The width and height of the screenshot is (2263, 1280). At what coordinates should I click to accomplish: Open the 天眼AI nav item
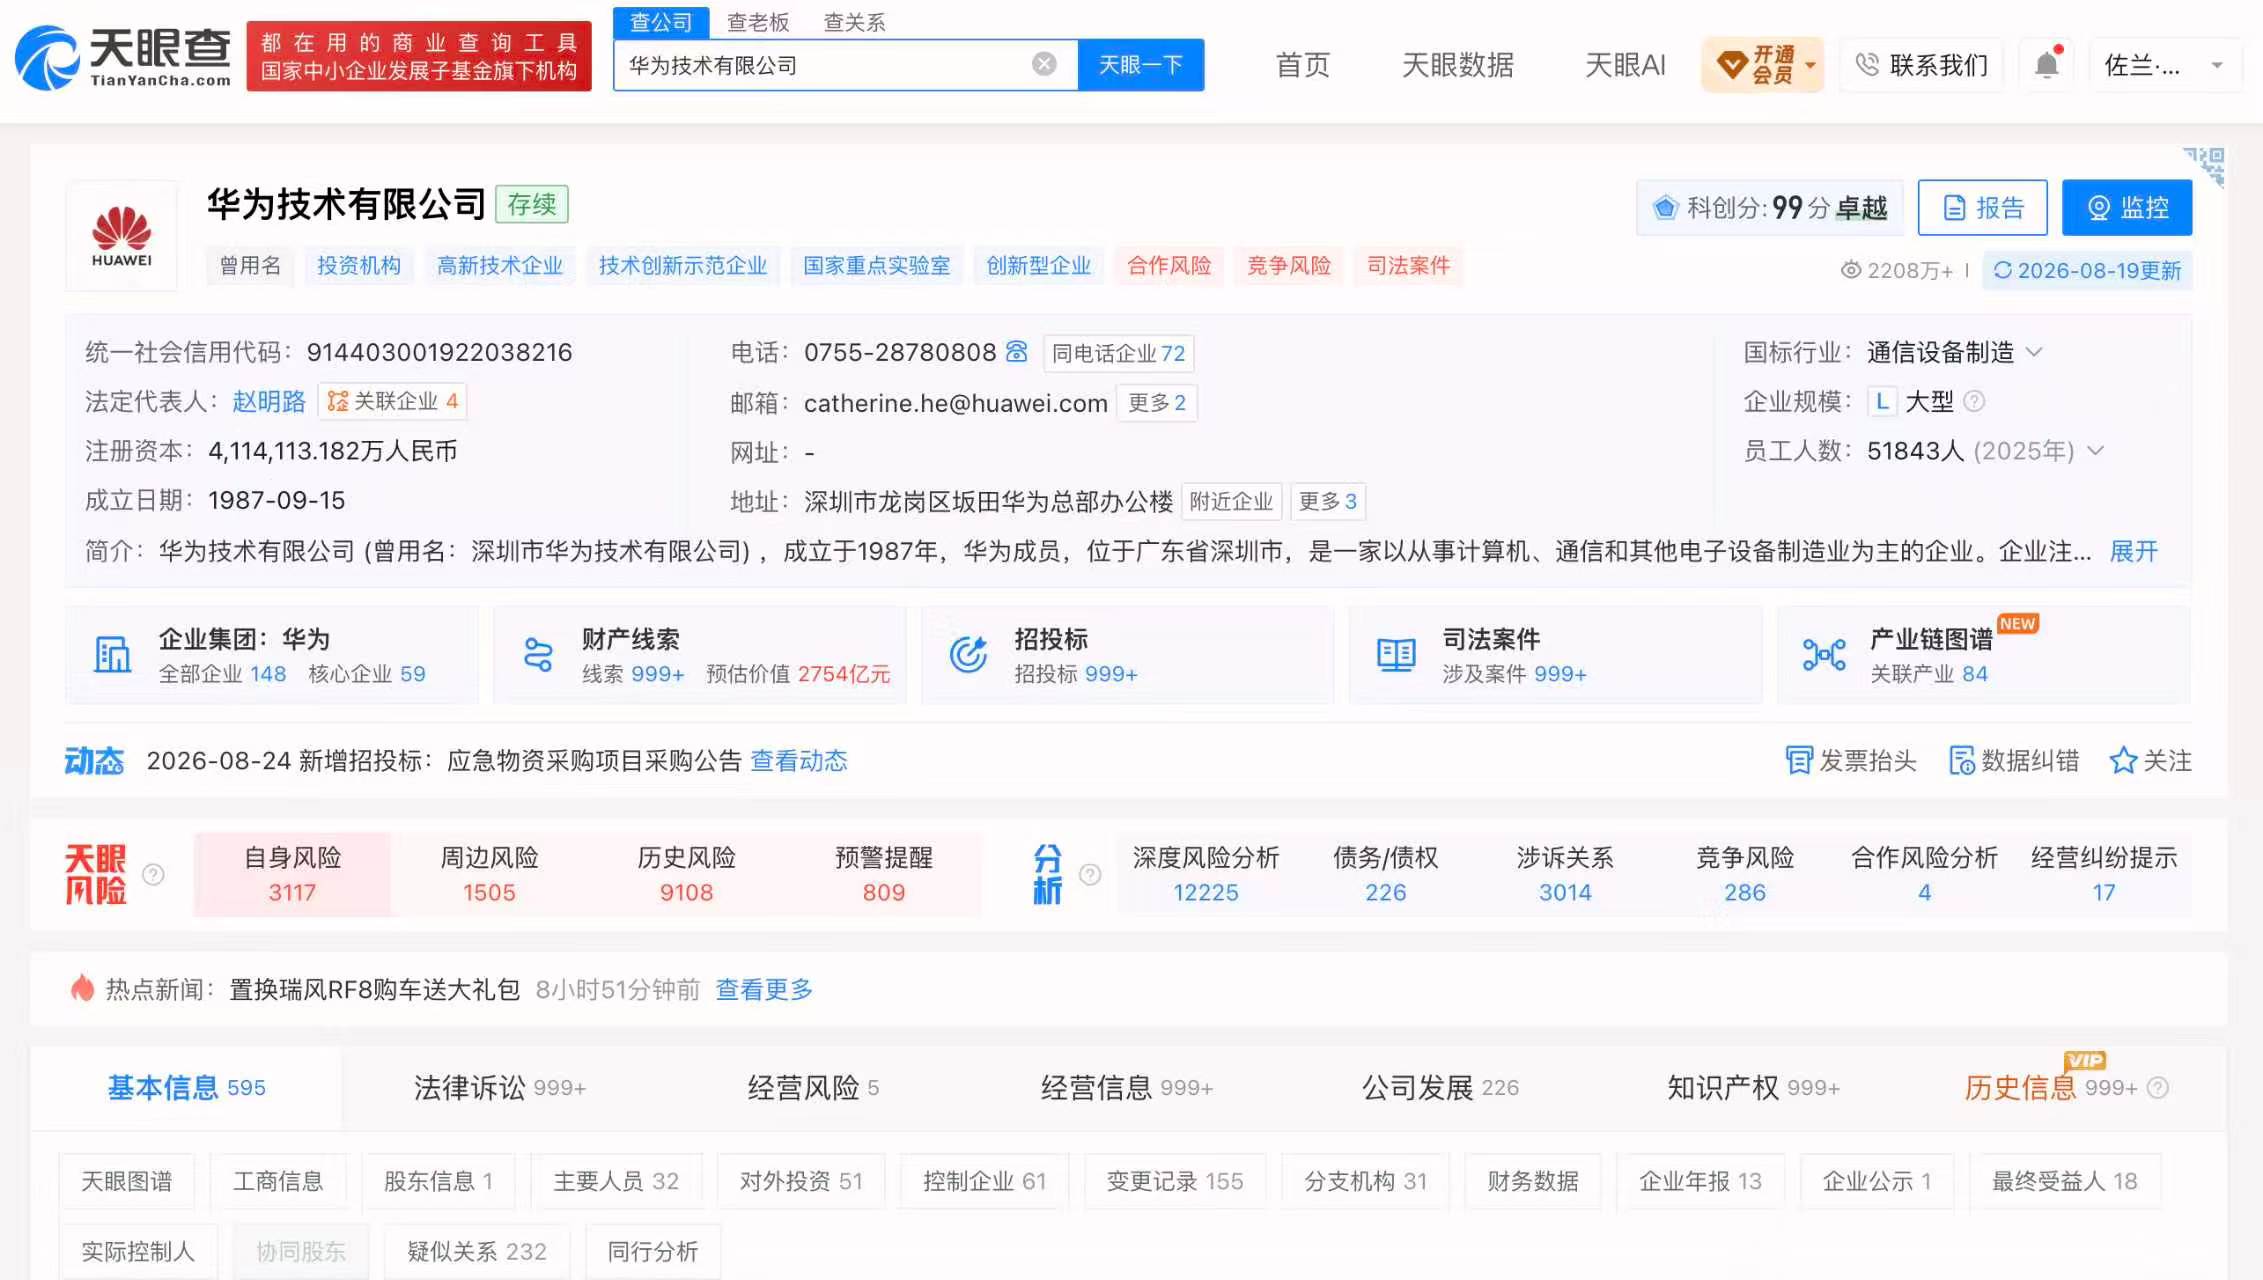click(1625, 65)
